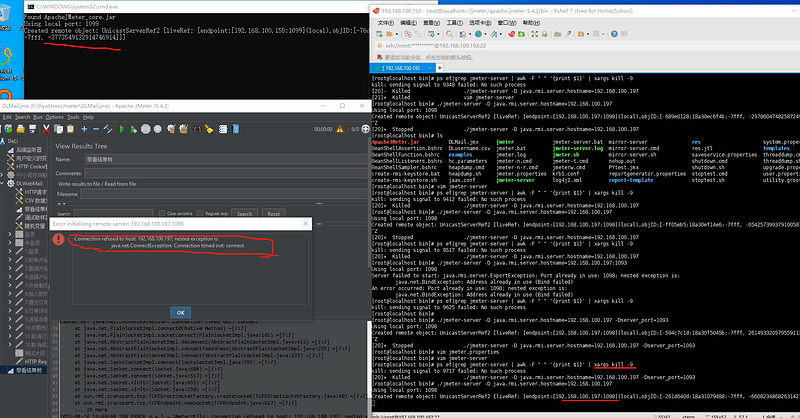Expand the 12.取消 tree node
Viewport: 800px width, 418px height.
coord(10,345)
